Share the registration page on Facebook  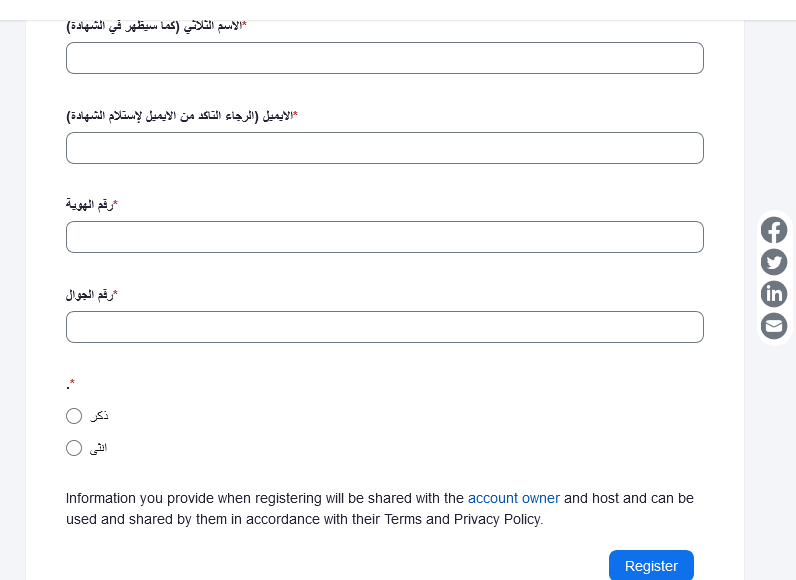(x=774, y=230)
